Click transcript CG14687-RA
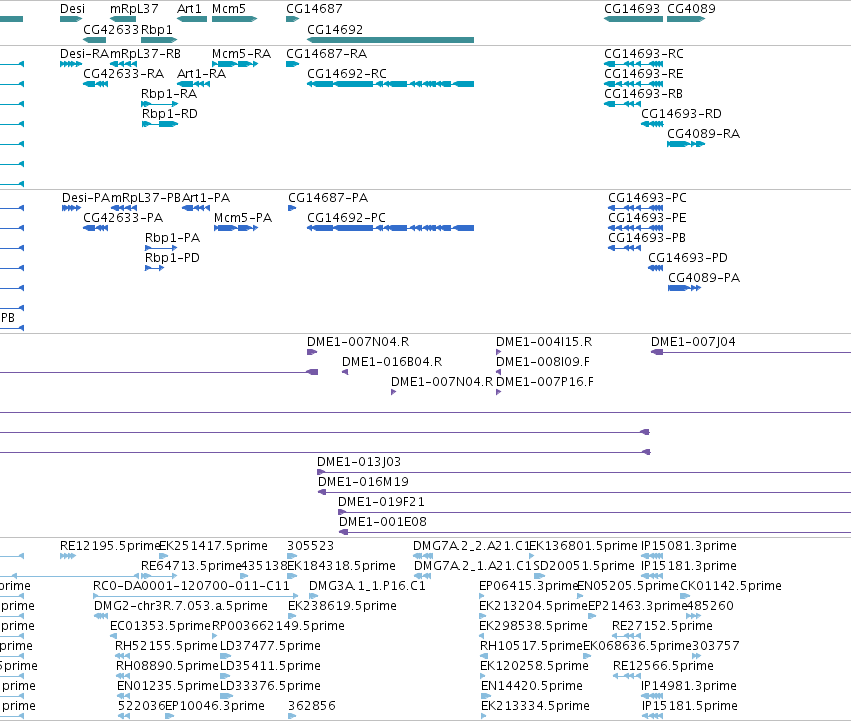851x721 pixels. click(326, 54)
